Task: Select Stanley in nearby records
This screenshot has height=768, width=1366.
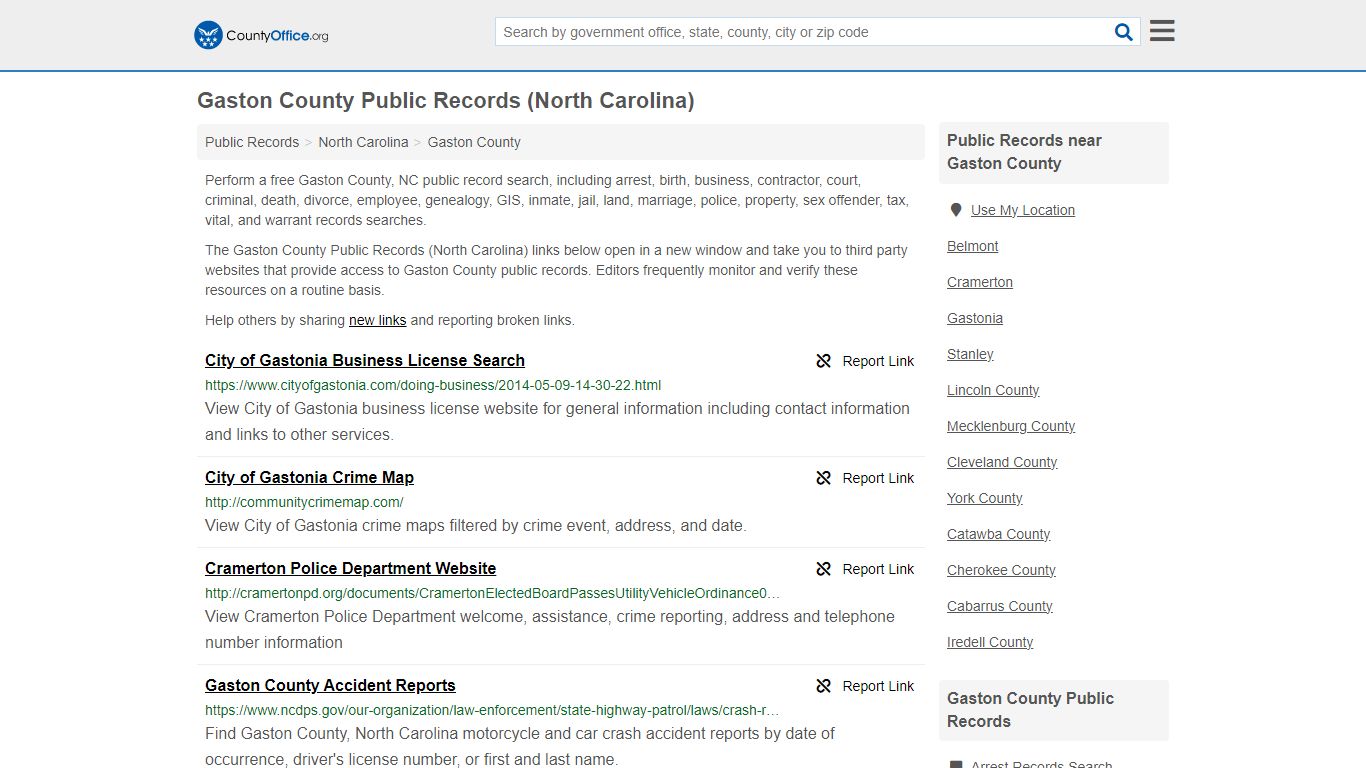Action: [x=970, y=354]
